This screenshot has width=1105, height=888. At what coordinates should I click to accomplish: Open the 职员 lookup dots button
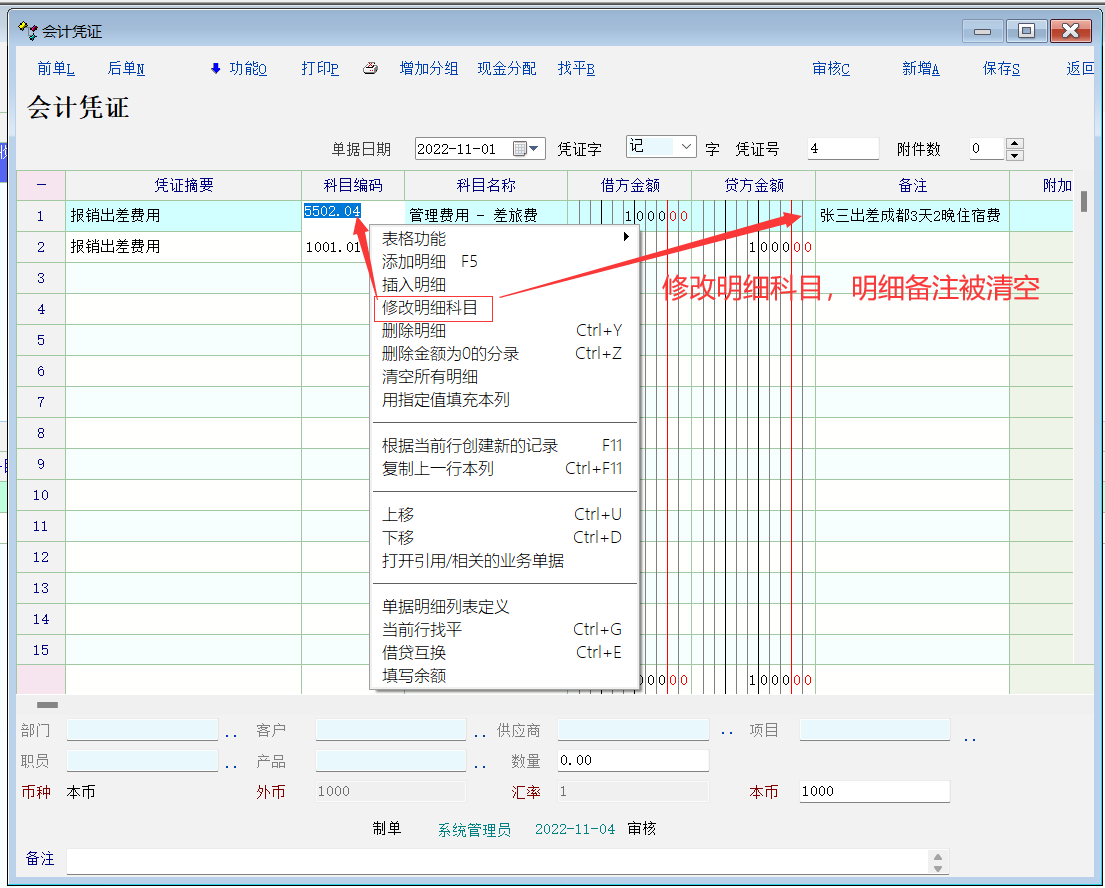click(231, 766)
